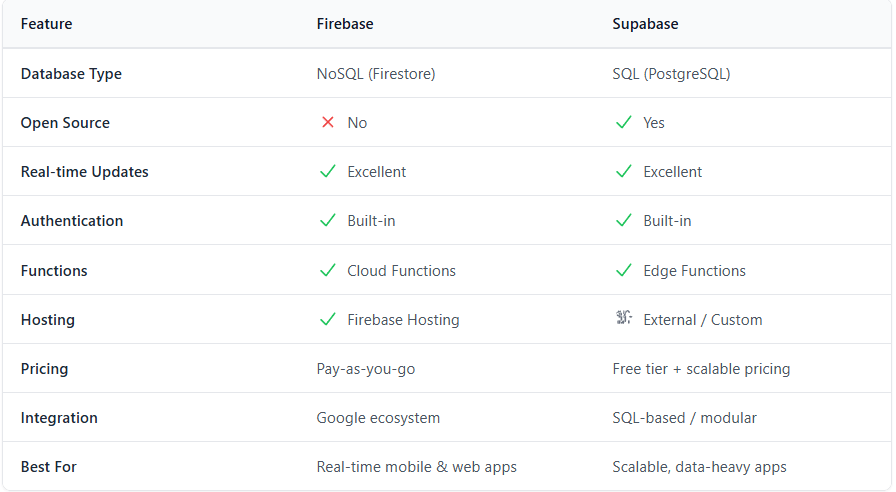Image resolution: width=896 pixels, height=492 pixels.
Task: Click the NoSQL (Firestore) cell
Action: click(x=375, y=74)
